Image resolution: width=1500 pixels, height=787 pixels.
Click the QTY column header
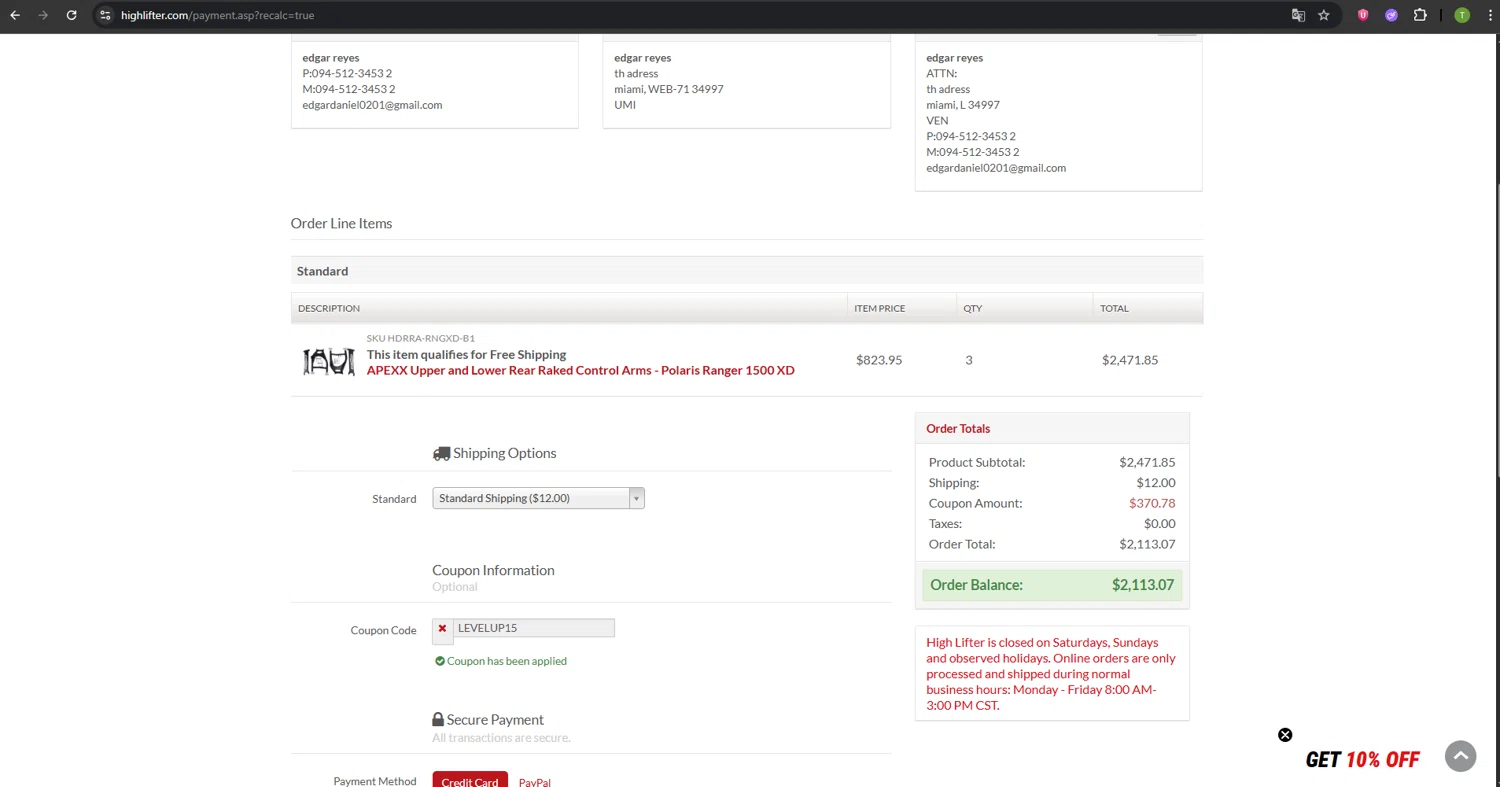(973, 308)
